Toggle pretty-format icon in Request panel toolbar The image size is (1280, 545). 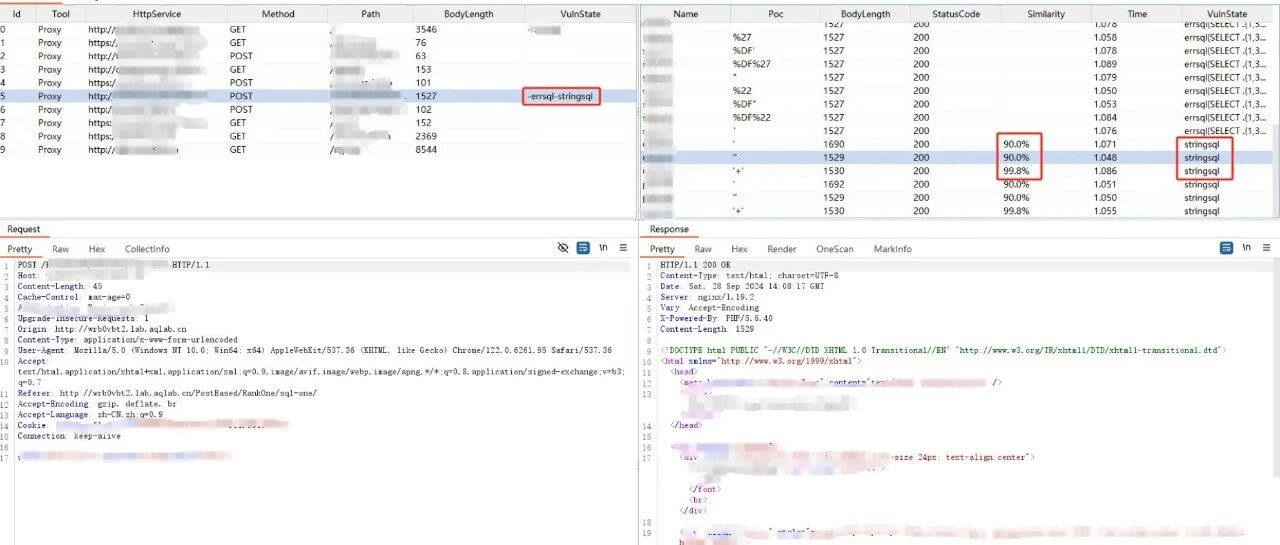pyautogui.click(x=583, y=248)
